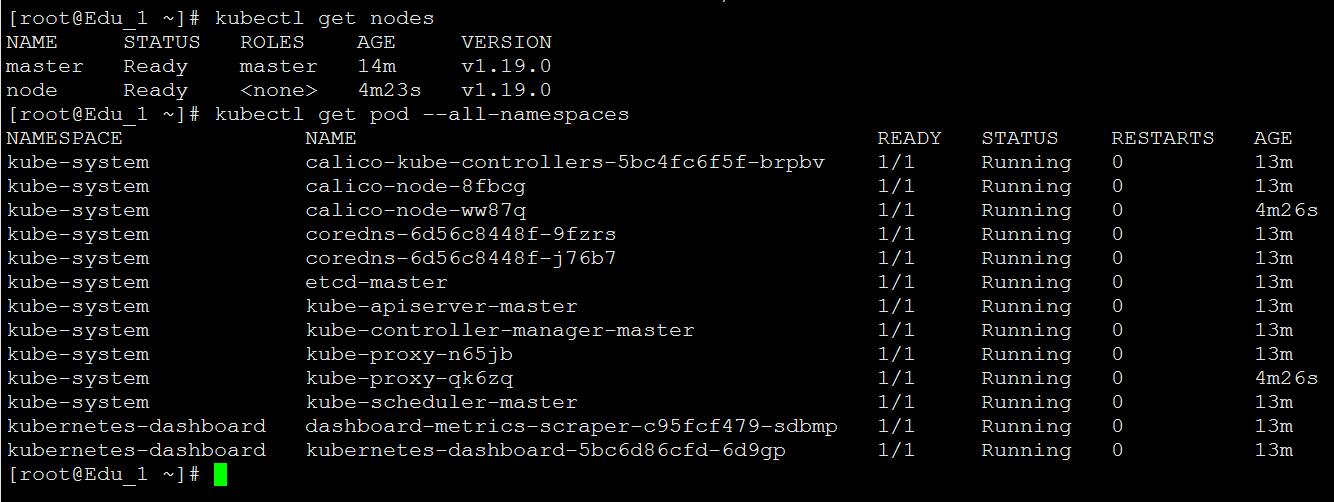Select the coredns-6d56c8448f-j76b7 pod name
Viewport: 1334px width, 502px height.
(x=460, y=258)
